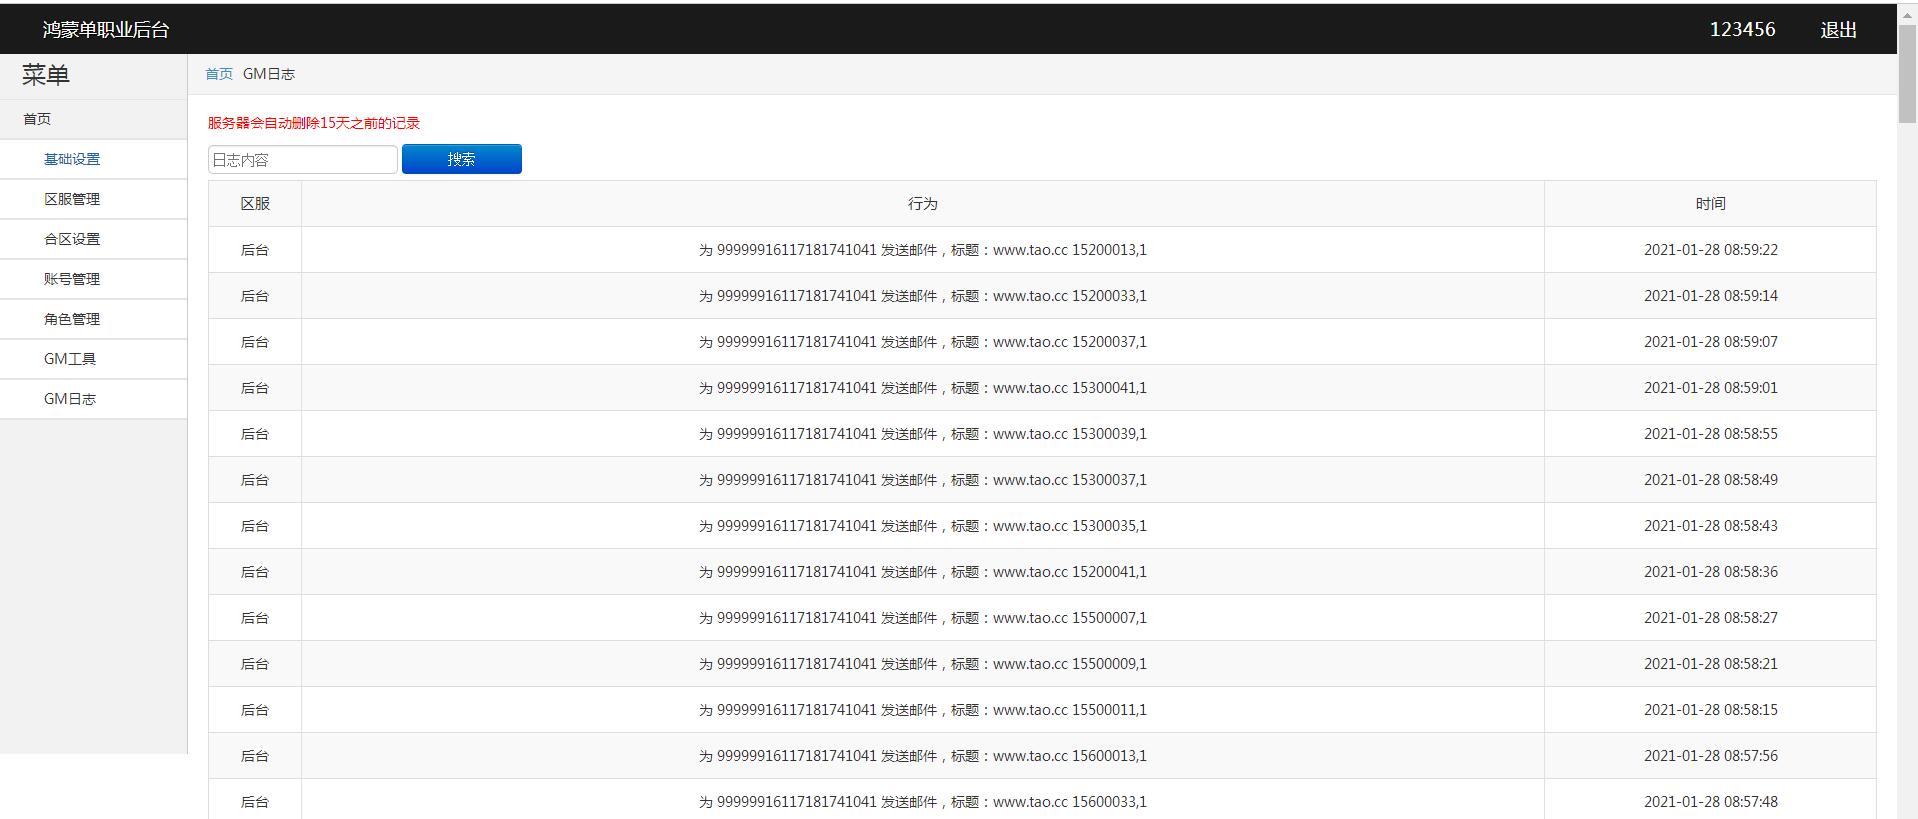1918x819 pixels.
Task: Open 合区设置 from the sidebar
Action: click(x=72, y=239)
